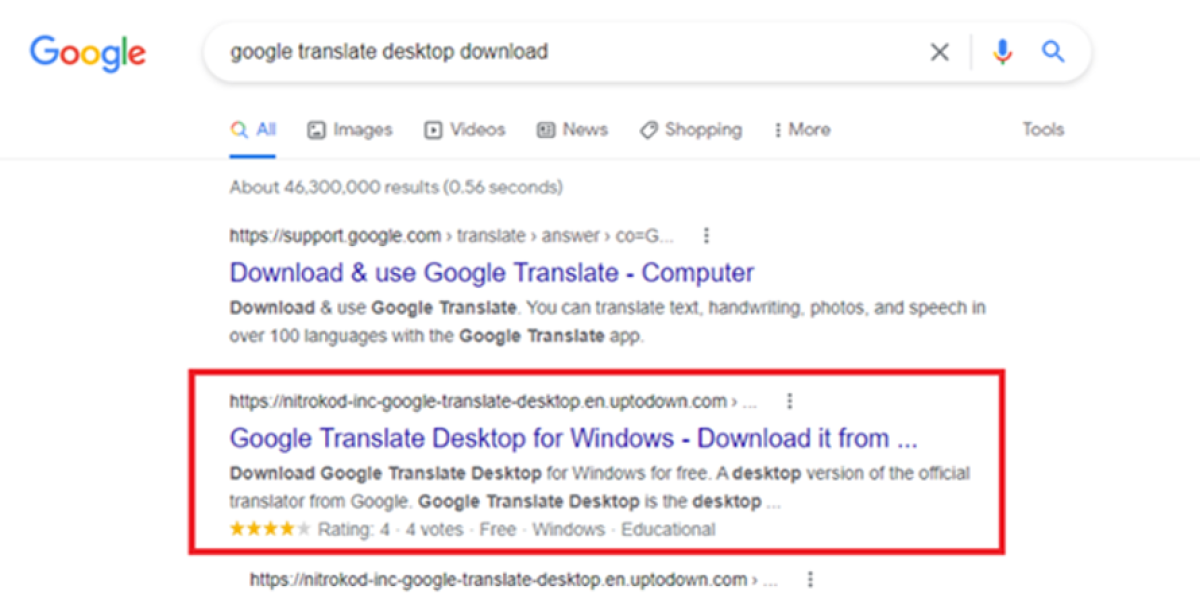Open options menu for the highlighted uptodown result
1200x600 pixels.
(790, 402)
